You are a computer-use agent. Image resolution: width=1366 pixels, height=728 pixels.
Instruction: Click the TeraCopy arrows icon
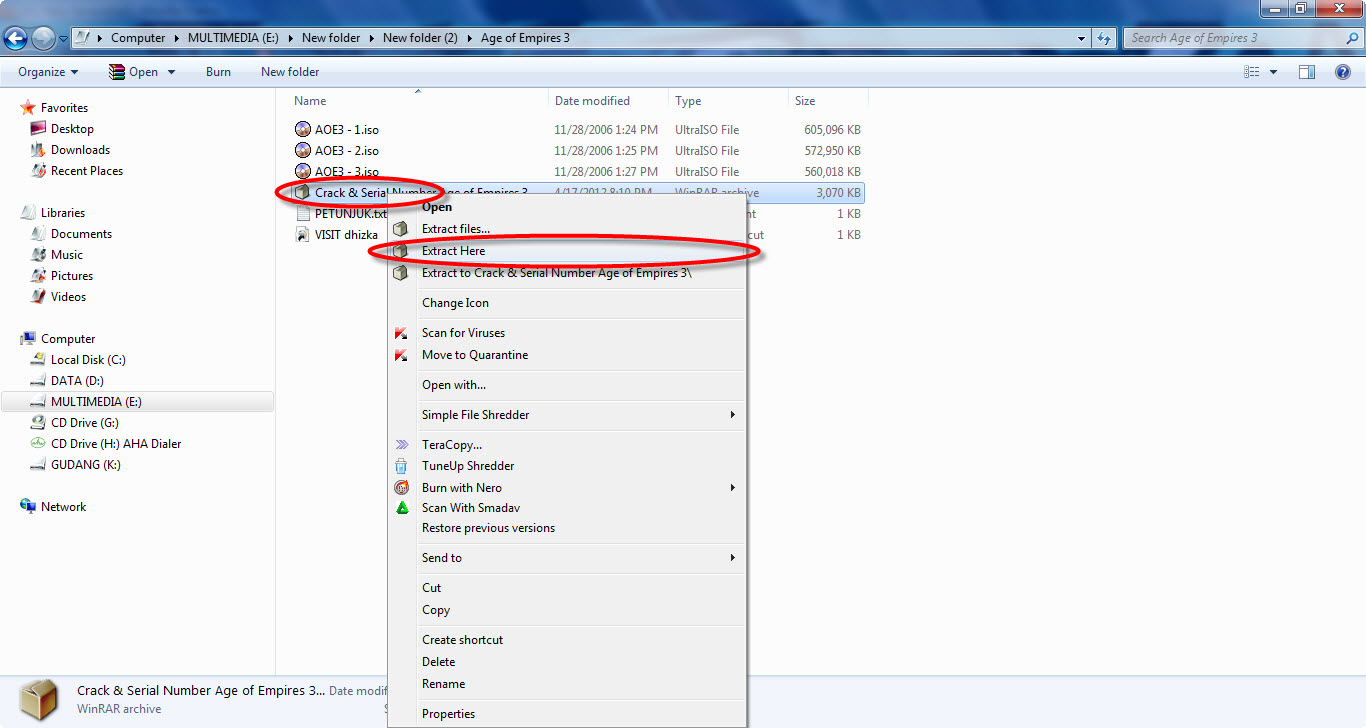[401, 445]
